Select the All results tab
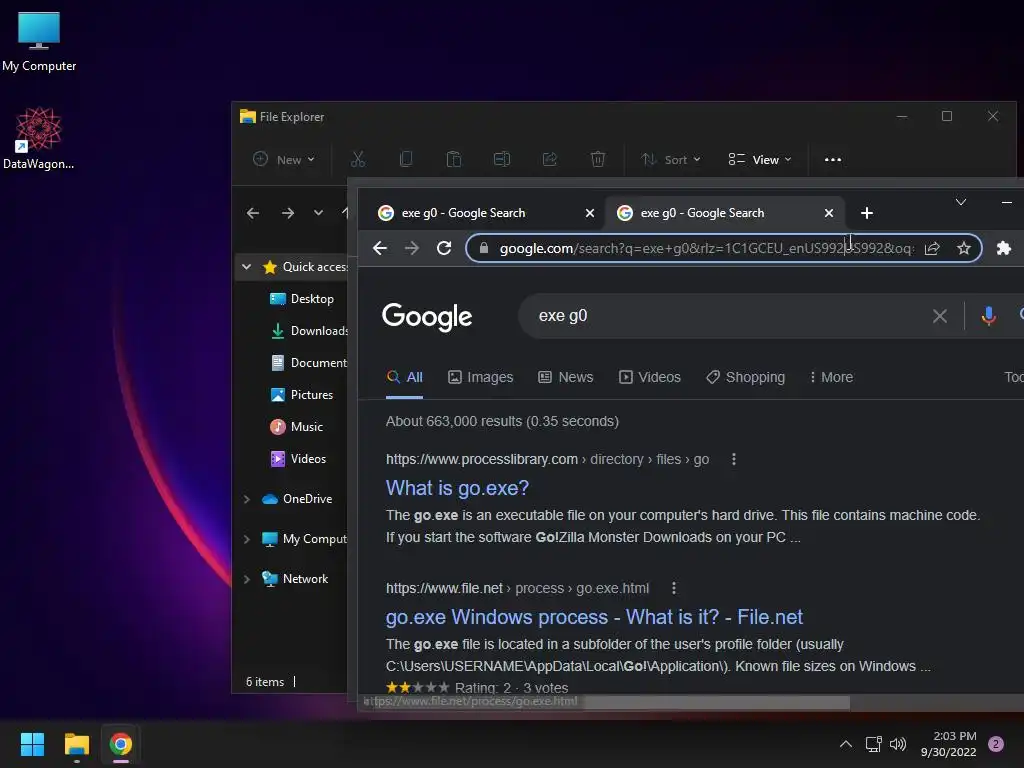Image resolution: width=1024 pixels, height=768 pixels. 404,377
